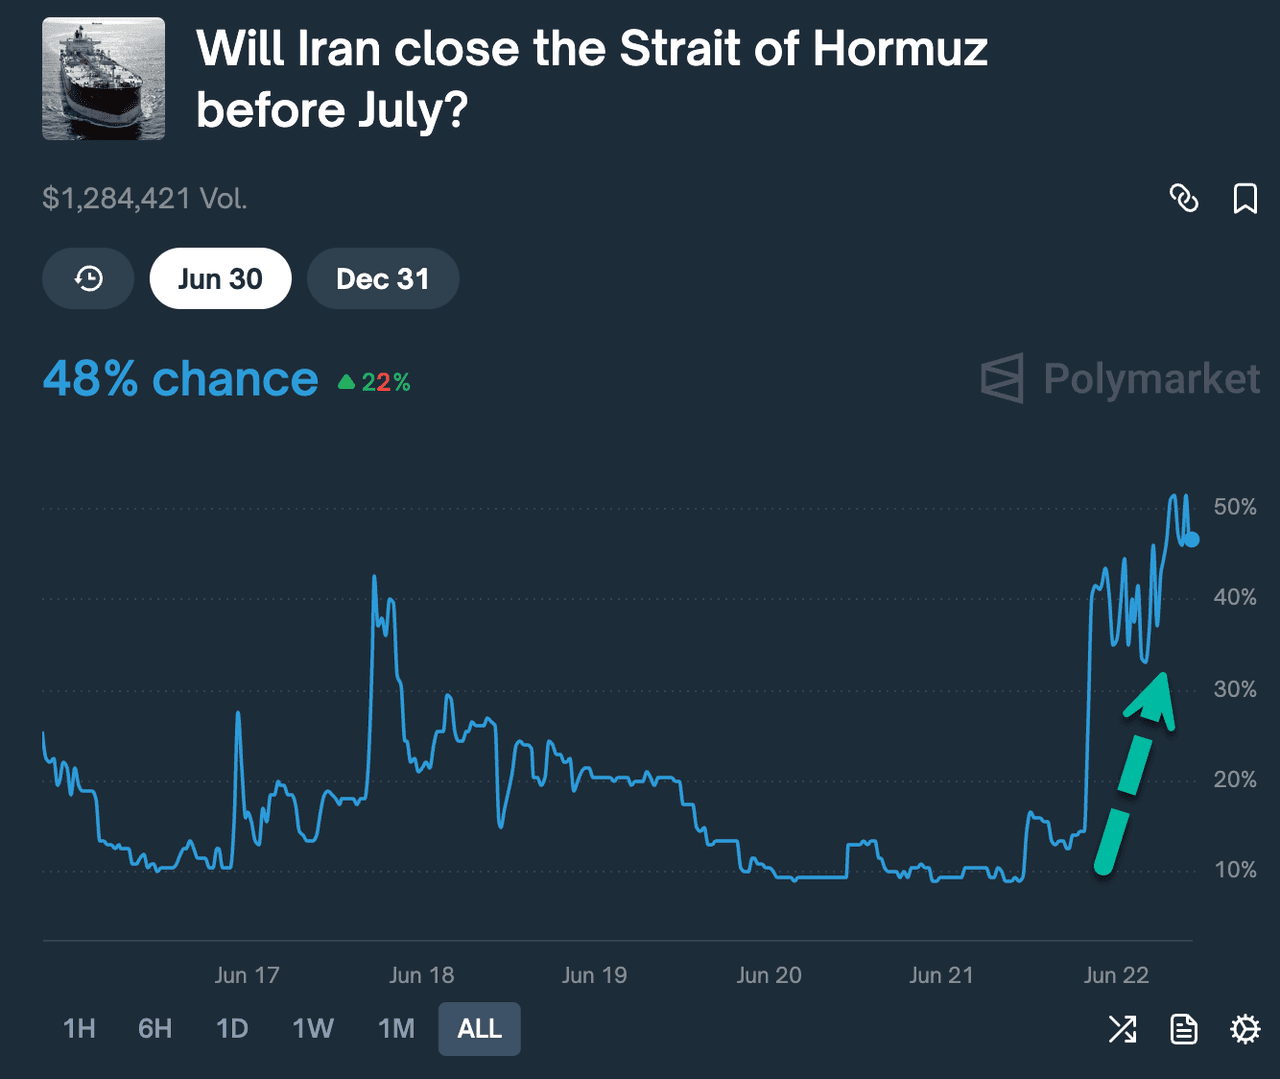Click the 48% chance label
The width and height of the screenshot is (1280, 1079).
click(180, 380)
